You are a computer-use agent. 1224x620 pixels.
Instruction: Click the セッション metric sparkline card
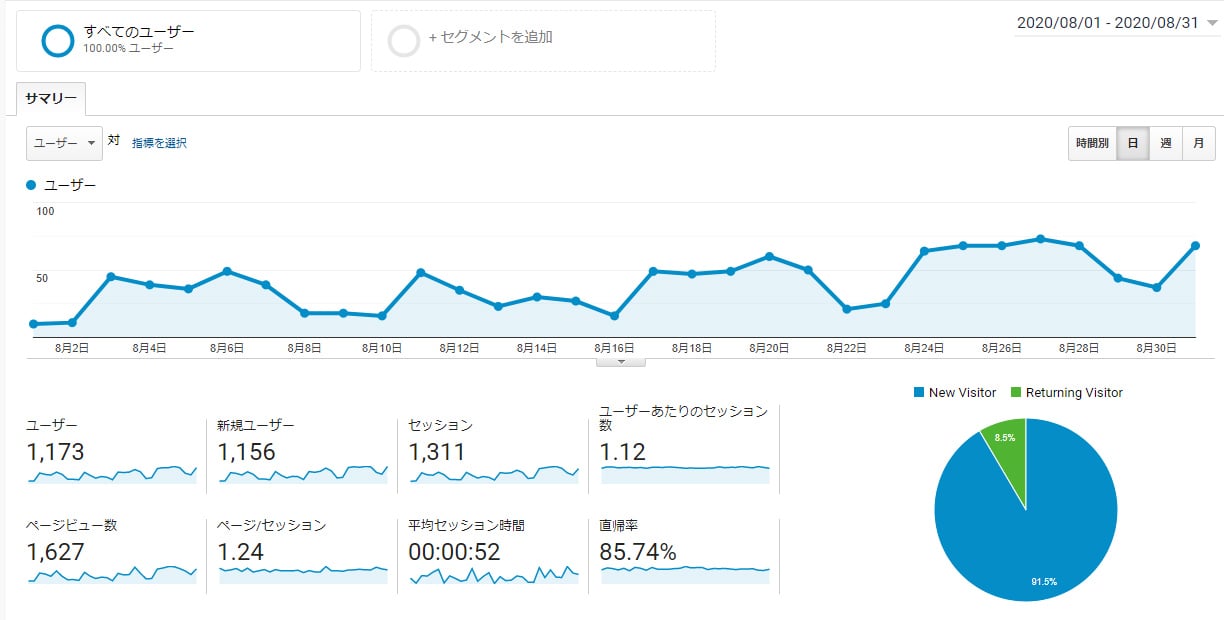(x=490, y=450)
